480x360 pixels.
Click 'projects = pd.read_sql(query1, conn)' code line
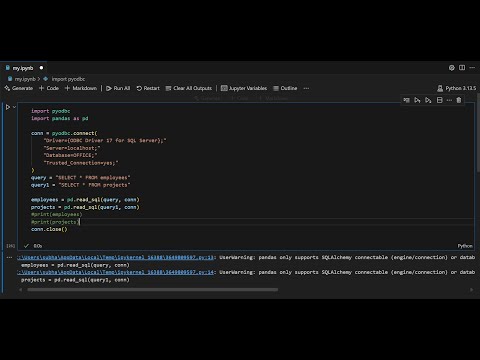coord(85,207)
